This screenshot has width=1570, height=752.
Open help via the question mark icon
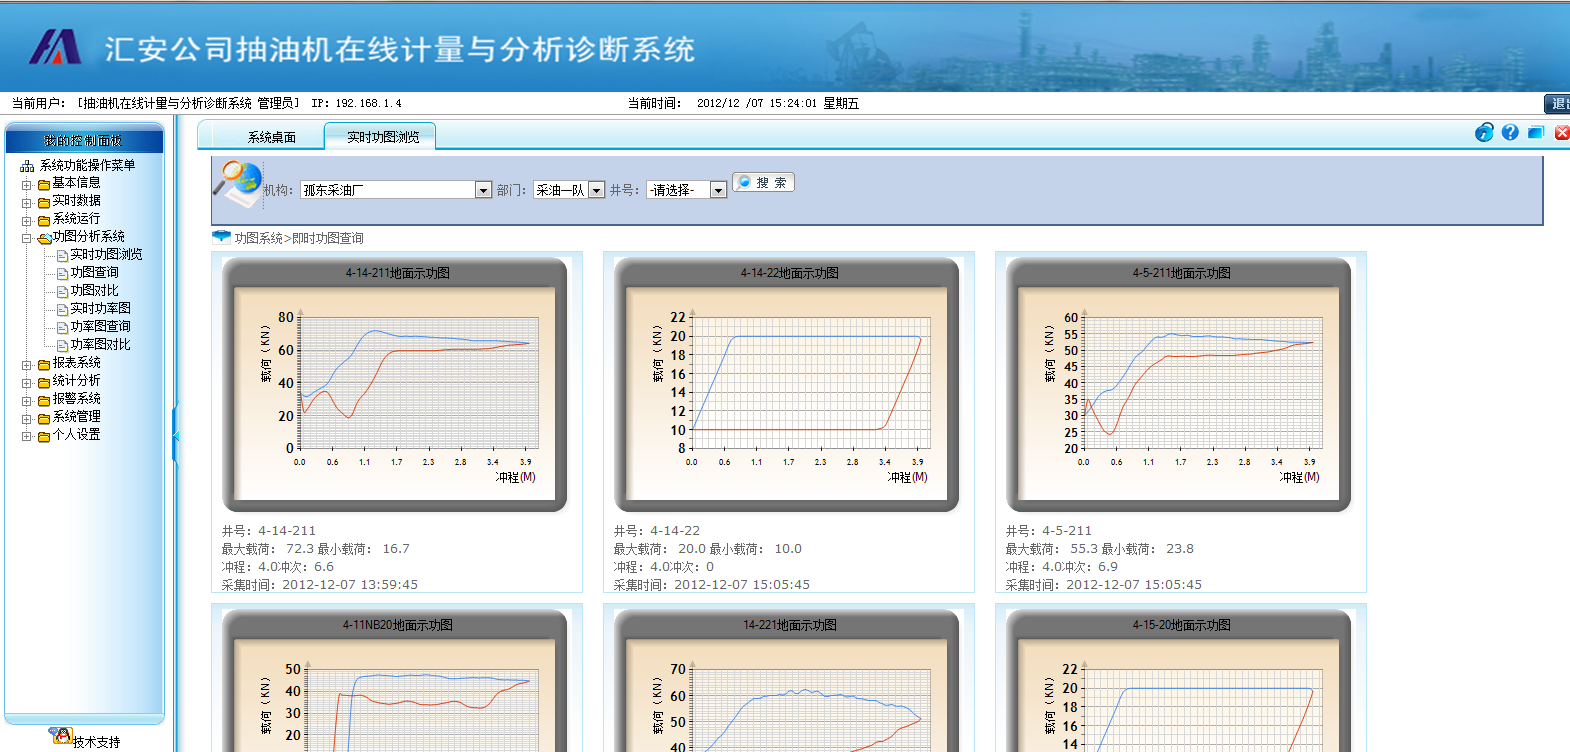[1510, 133]
